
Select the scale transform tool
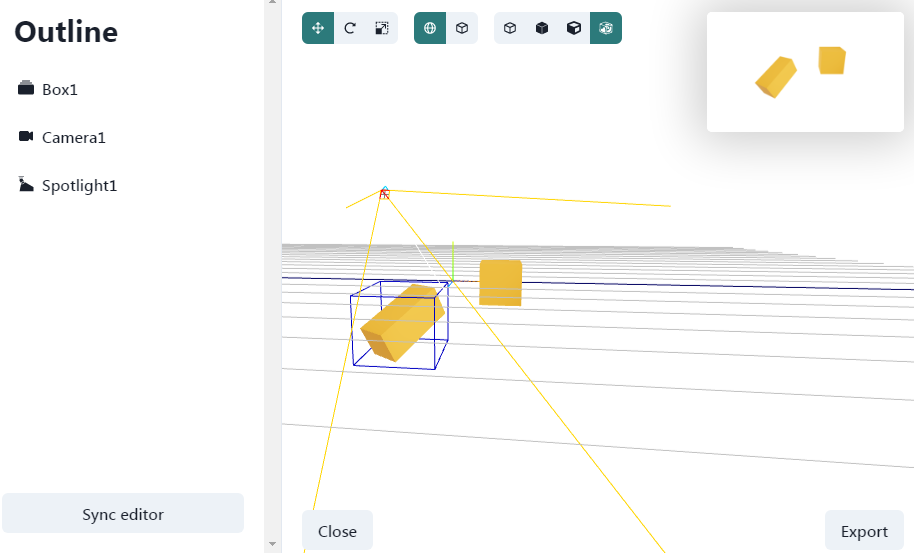[382, 28]
